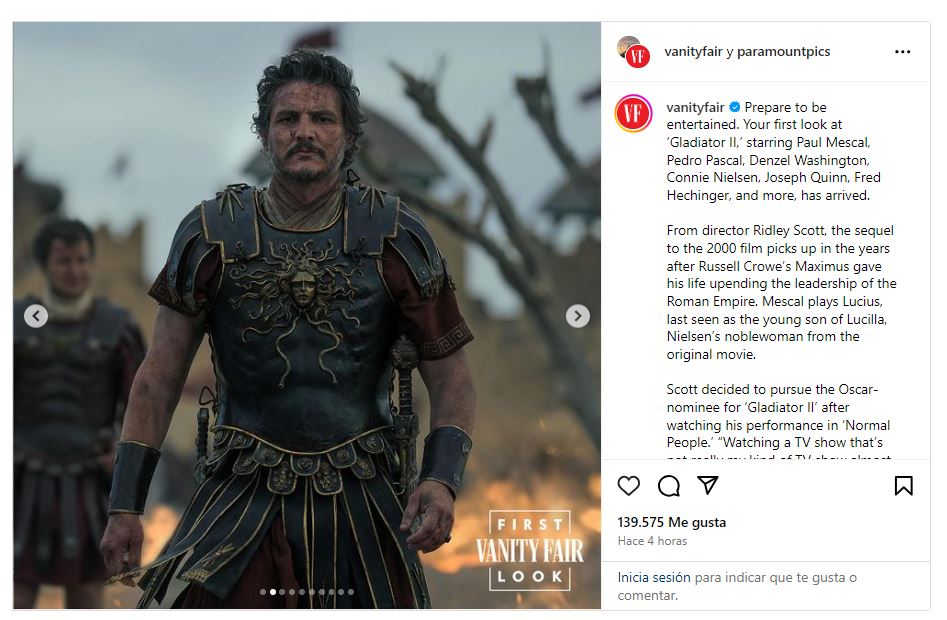Image resolution: width=947 pixels, height=620 pixels.
Task: Click the carousel dot indicators
Action: 307,592
